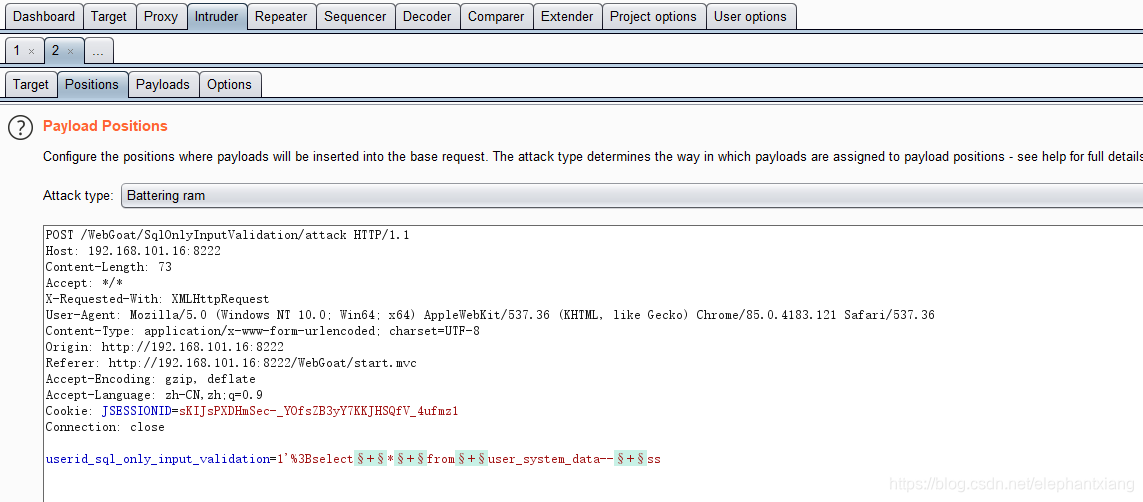Click the Accept-Encoding header line
The height and width of the screenshot is (502, 1143).
[150, 379]
